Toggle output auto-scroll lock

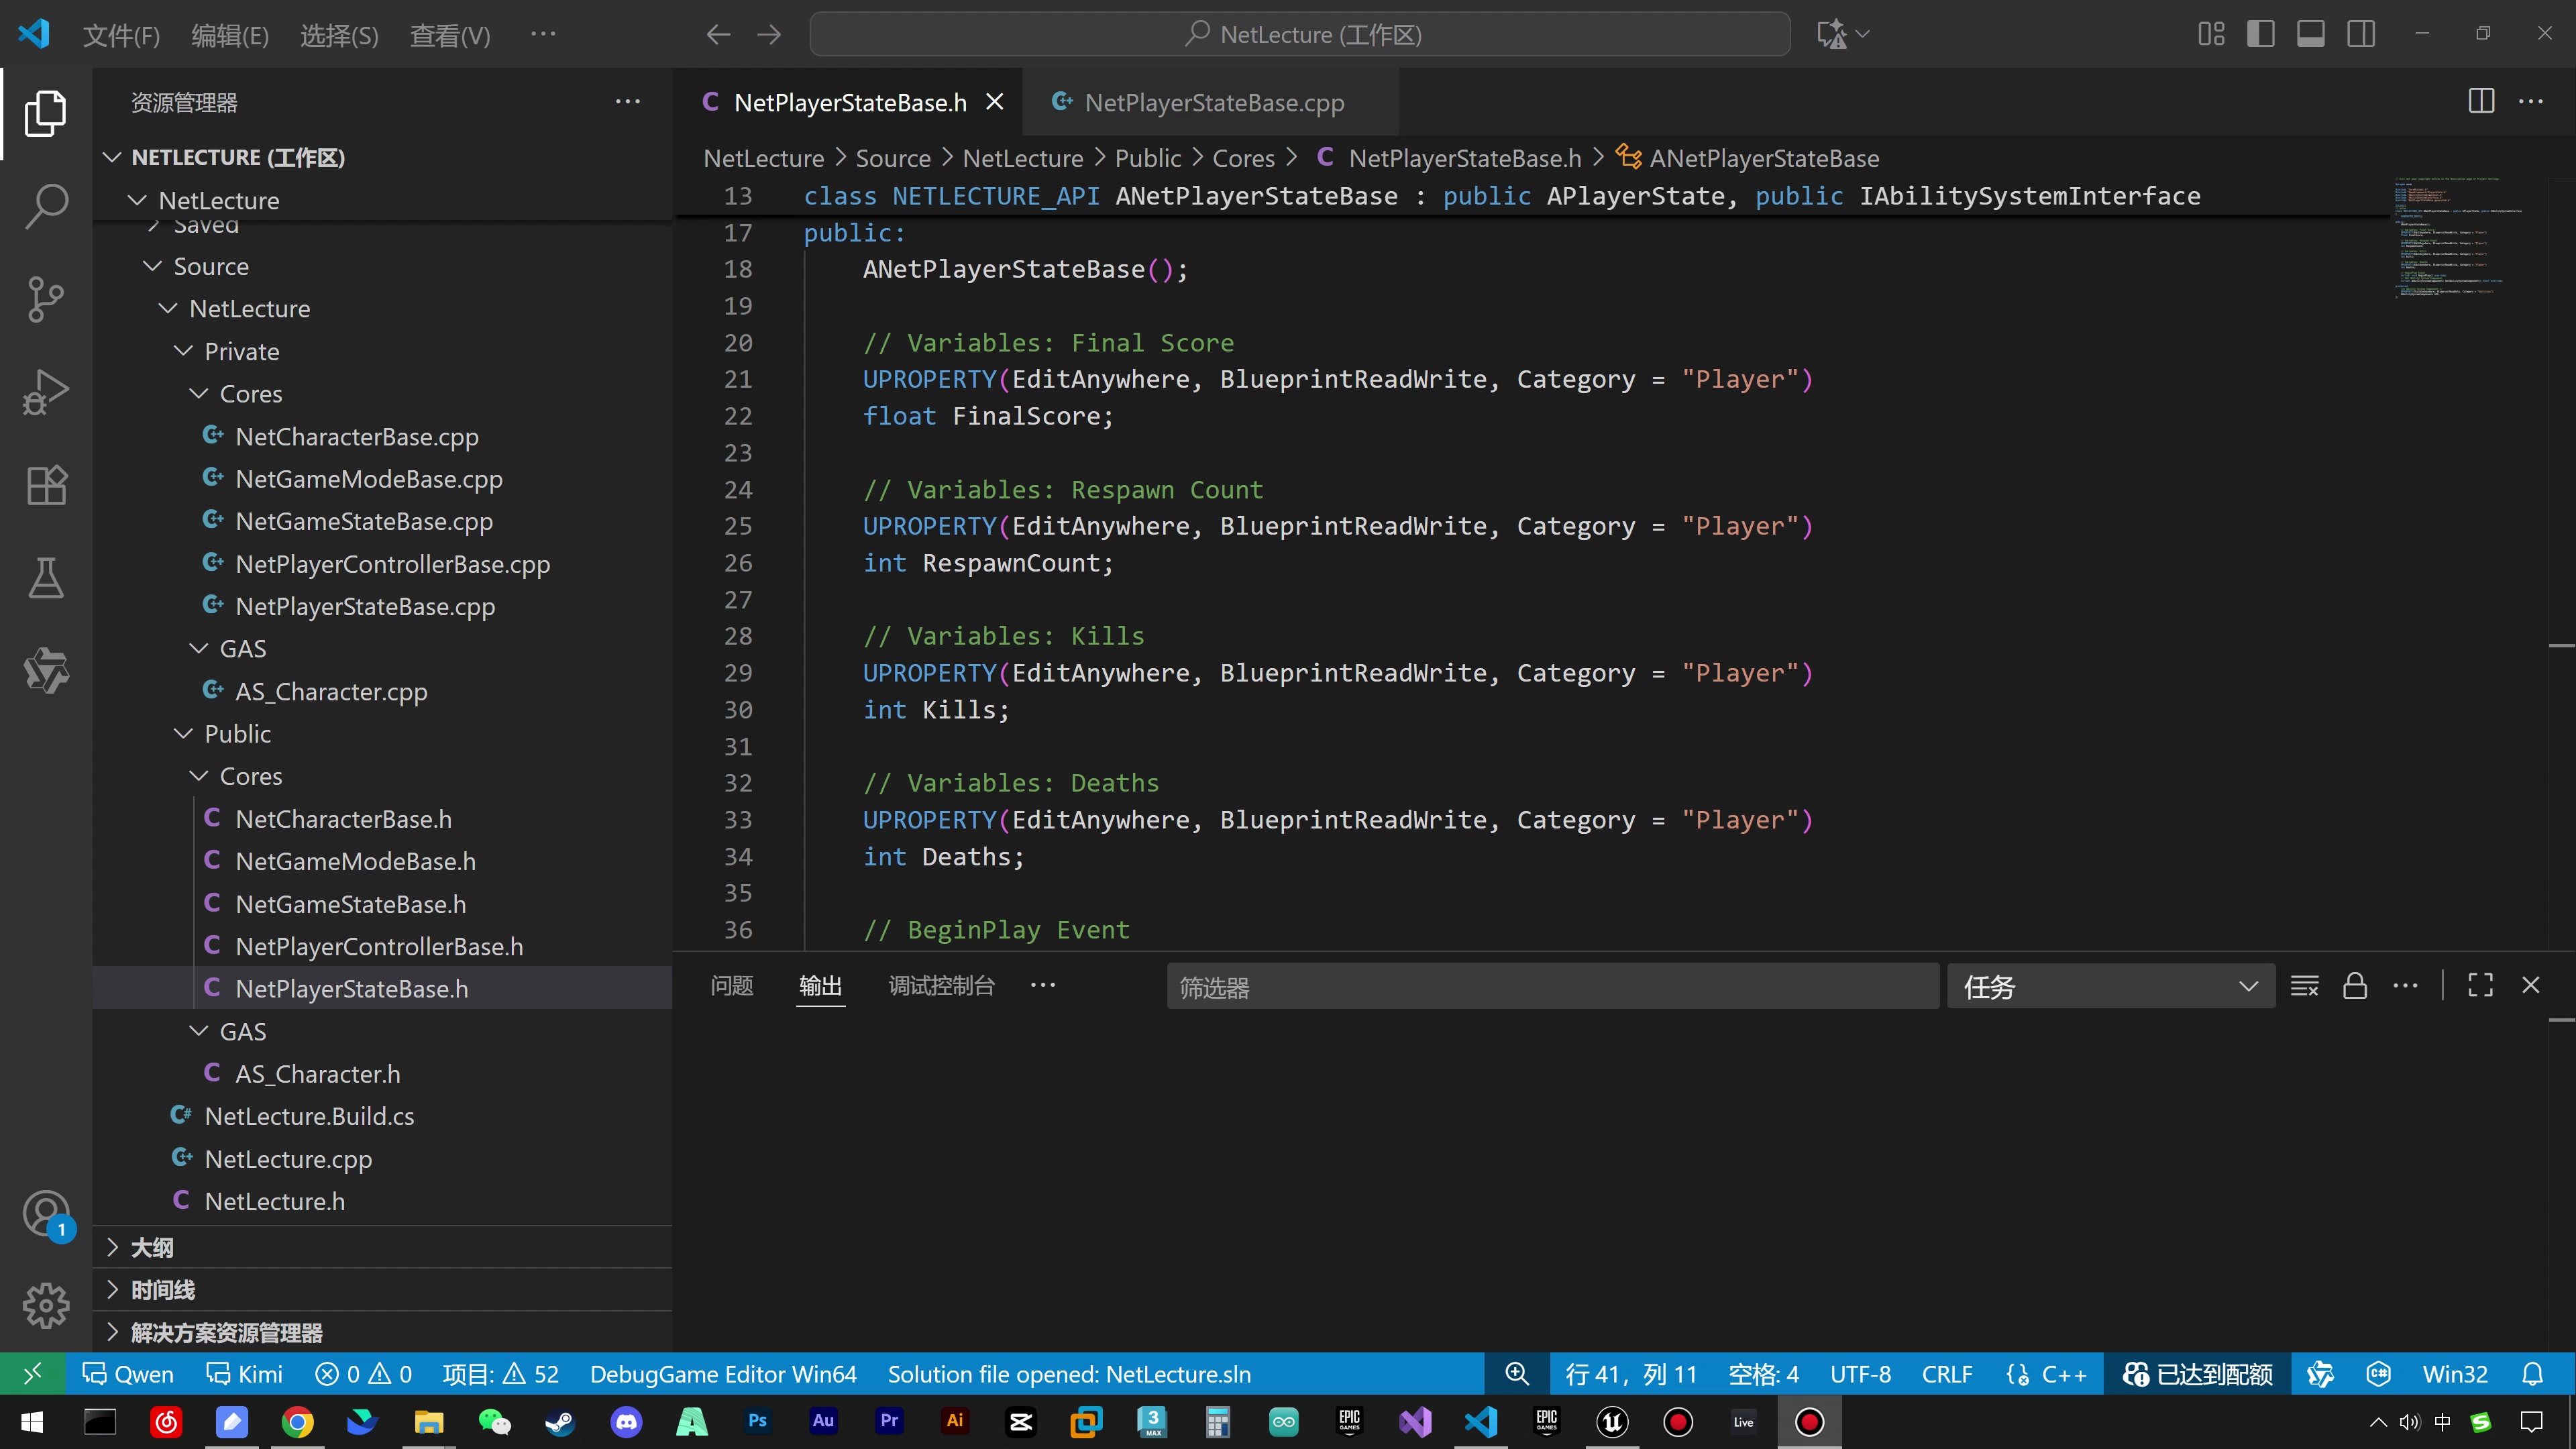pos(2355,986)
